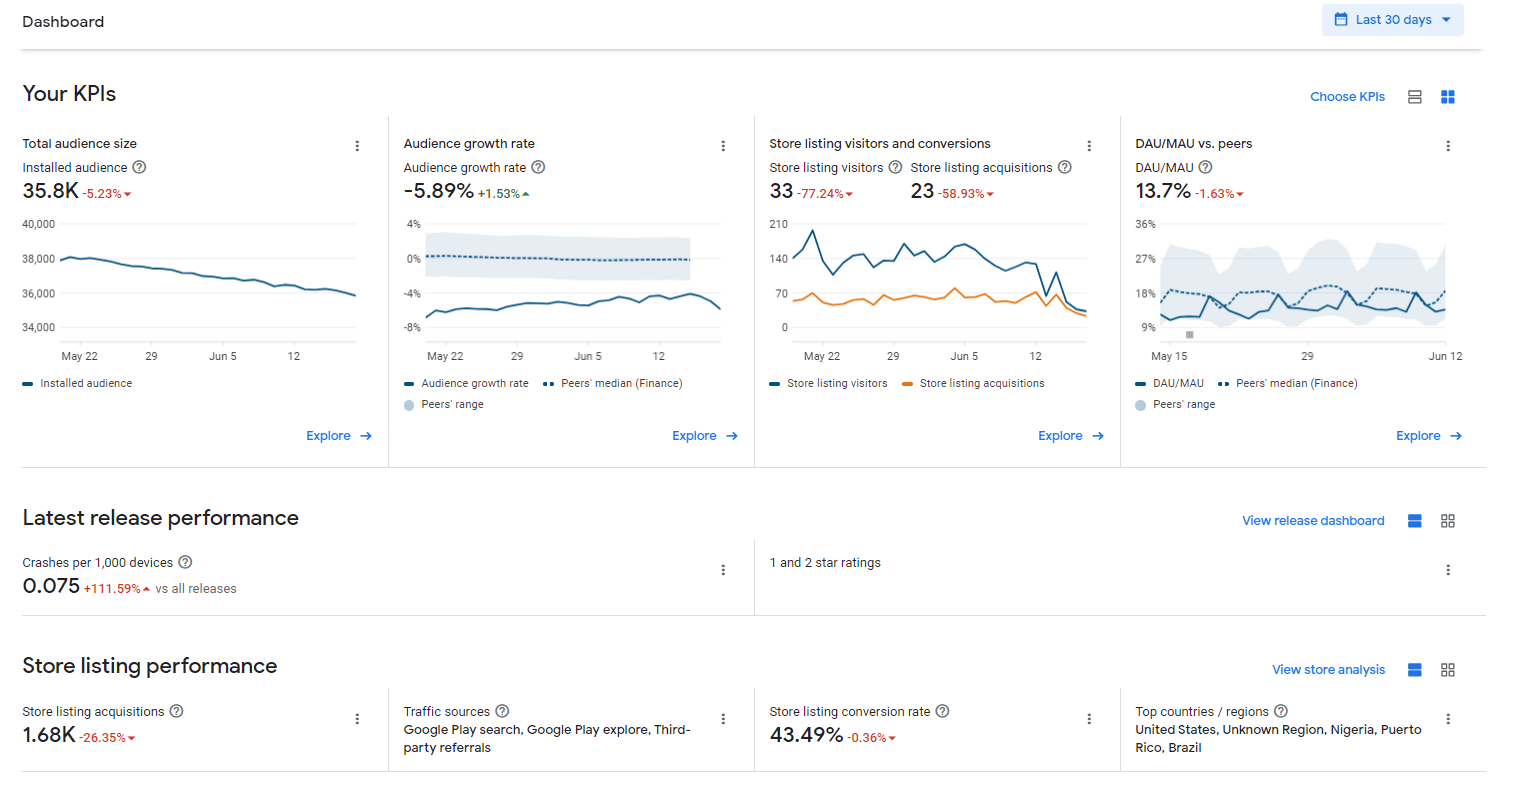
Task: Open the Audience growth rate card menu
Action: (x=723, y=146)
